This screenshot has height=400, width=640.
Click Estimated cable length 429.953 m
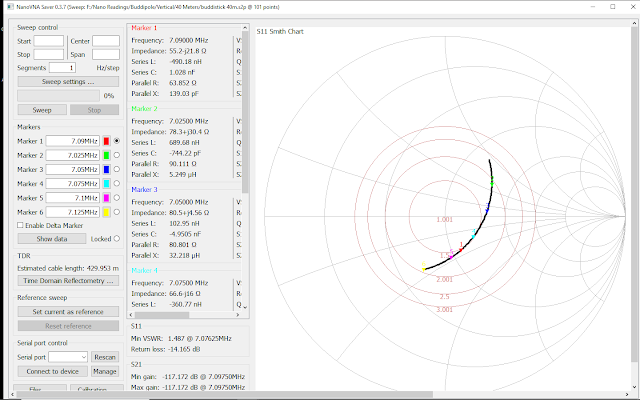tap(68, 268)
